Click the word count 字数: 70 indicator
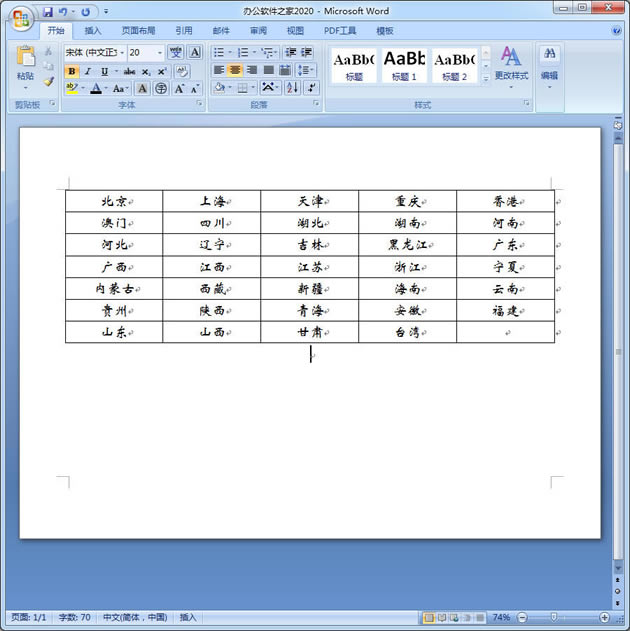The height and width of the screenshot is (631, 630). pyautogui.click(x=74, y=617)
